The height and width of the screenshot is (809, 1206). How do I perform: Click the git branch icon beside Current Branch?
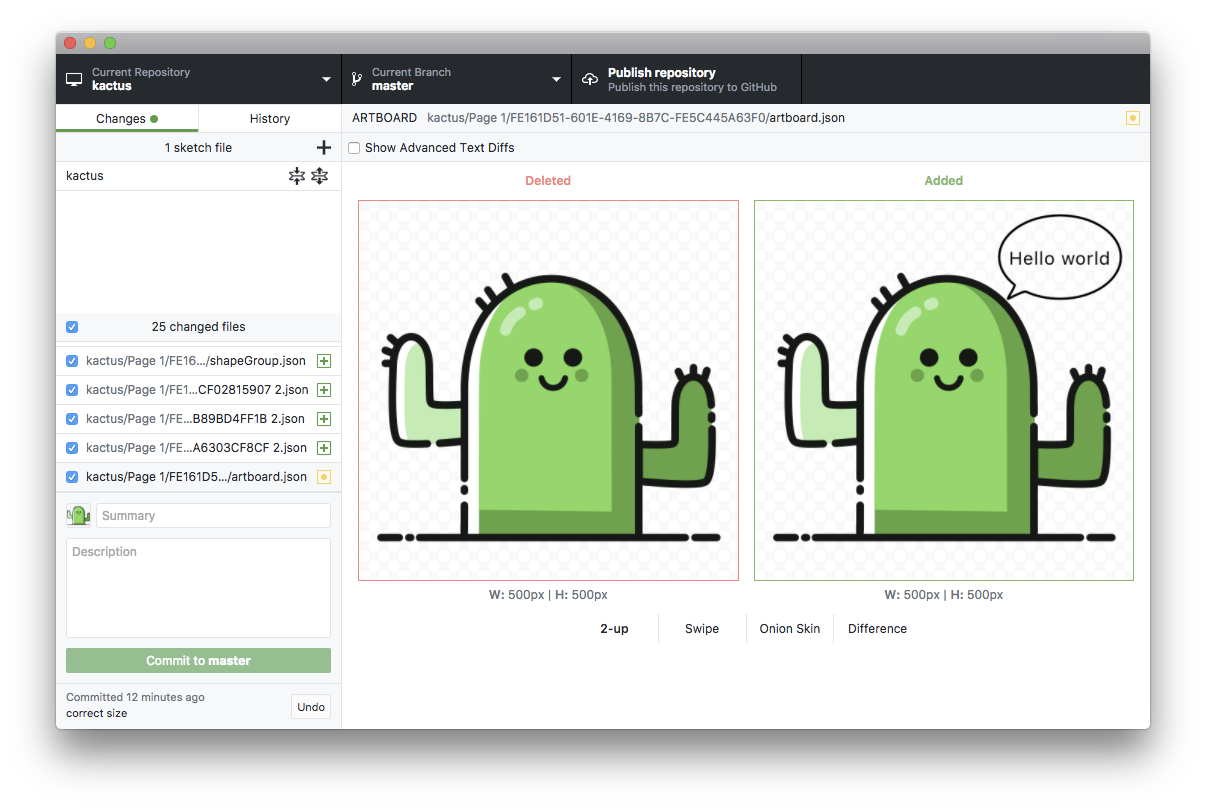pos(357,79)
